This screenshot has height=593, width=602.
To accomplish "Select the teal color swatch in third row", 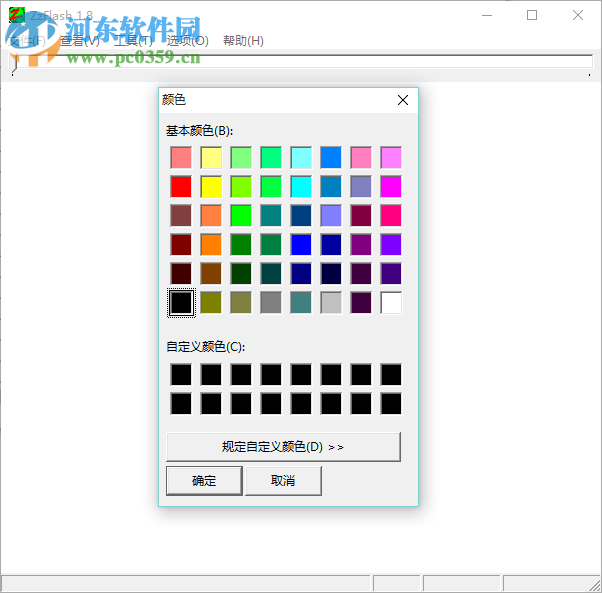I will [x=271, y=215].
